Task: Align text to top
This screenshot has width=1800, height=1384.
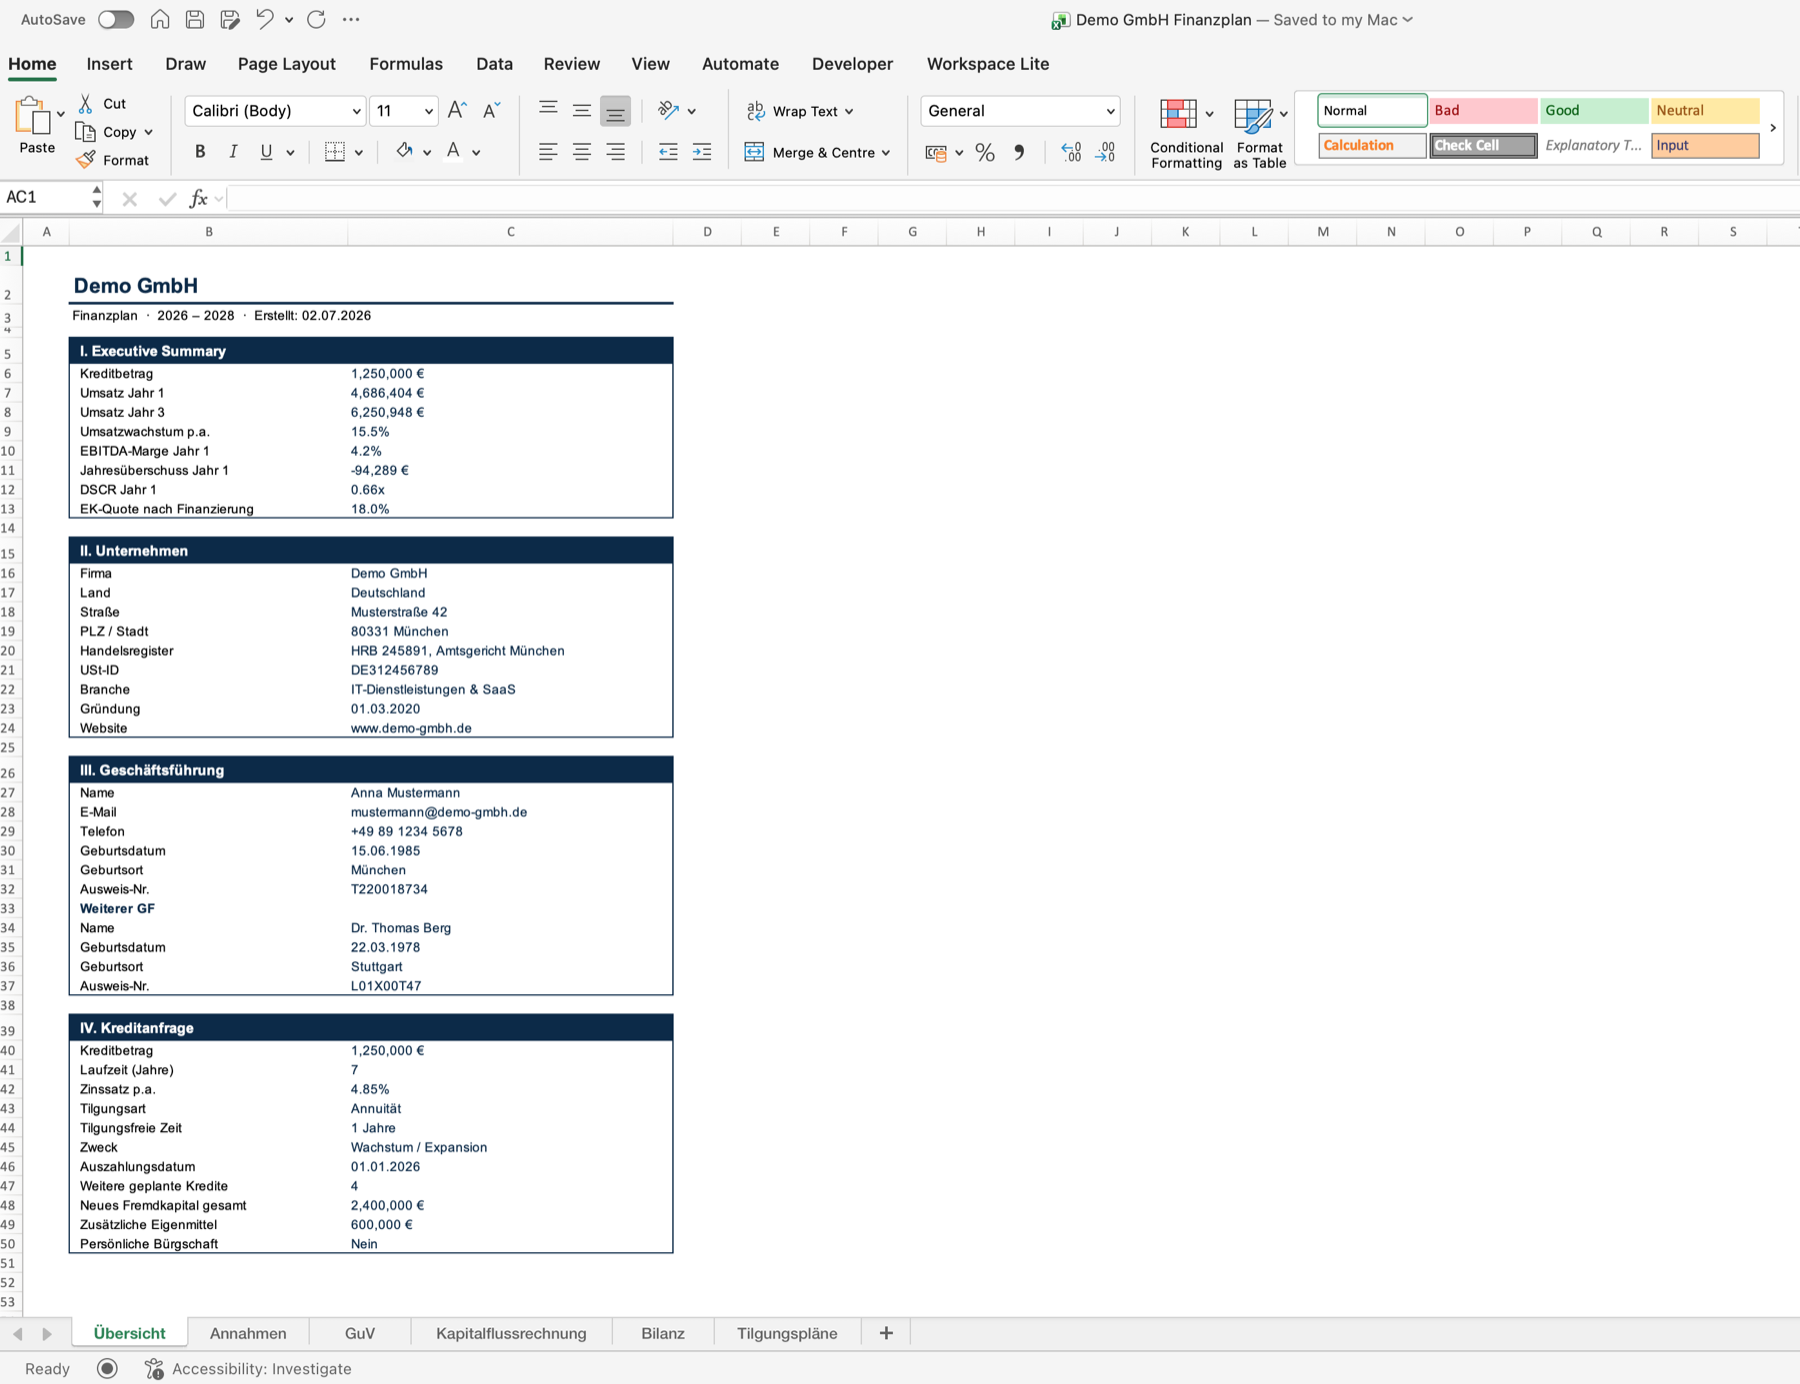Action: [x=548, y=109]
